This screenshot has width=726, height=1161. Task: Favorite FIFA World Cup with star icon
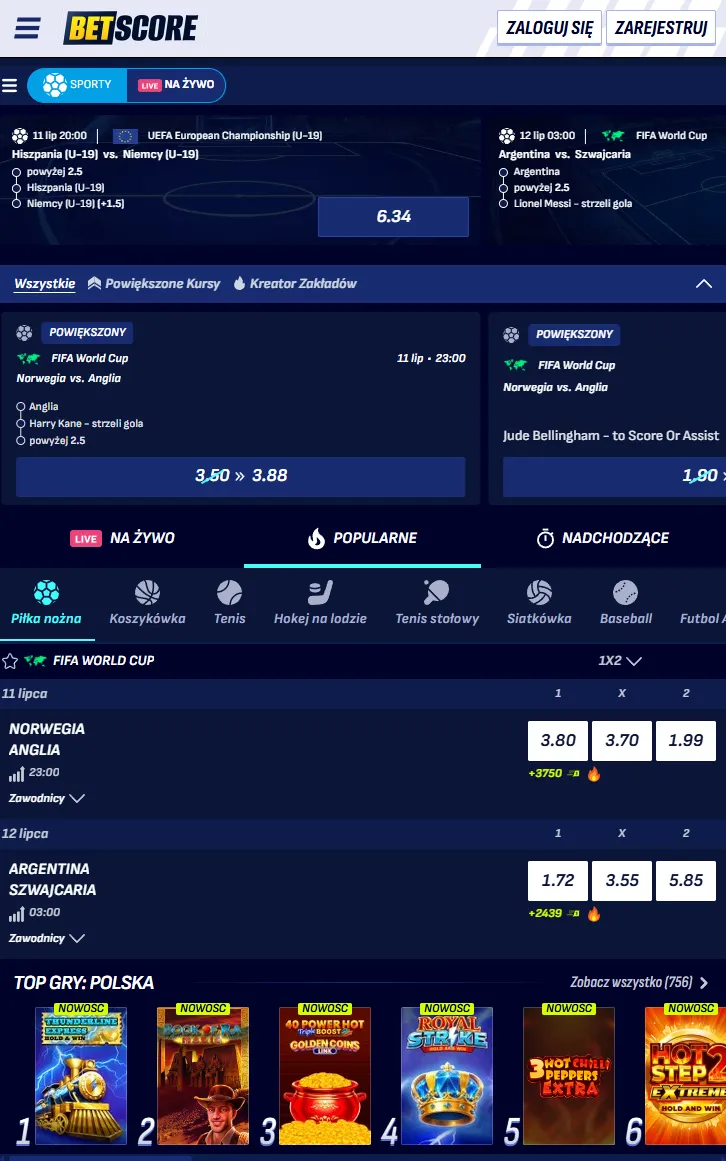10,661
